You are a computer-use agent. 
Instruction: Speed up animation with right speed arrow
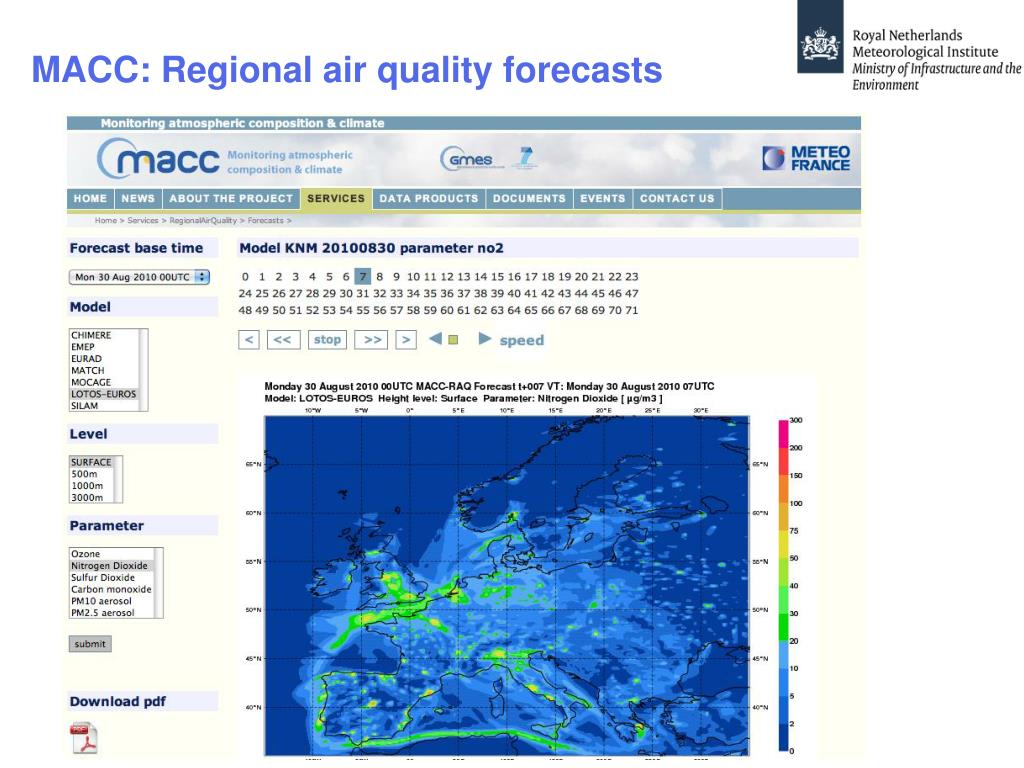[x=485, y=339]
